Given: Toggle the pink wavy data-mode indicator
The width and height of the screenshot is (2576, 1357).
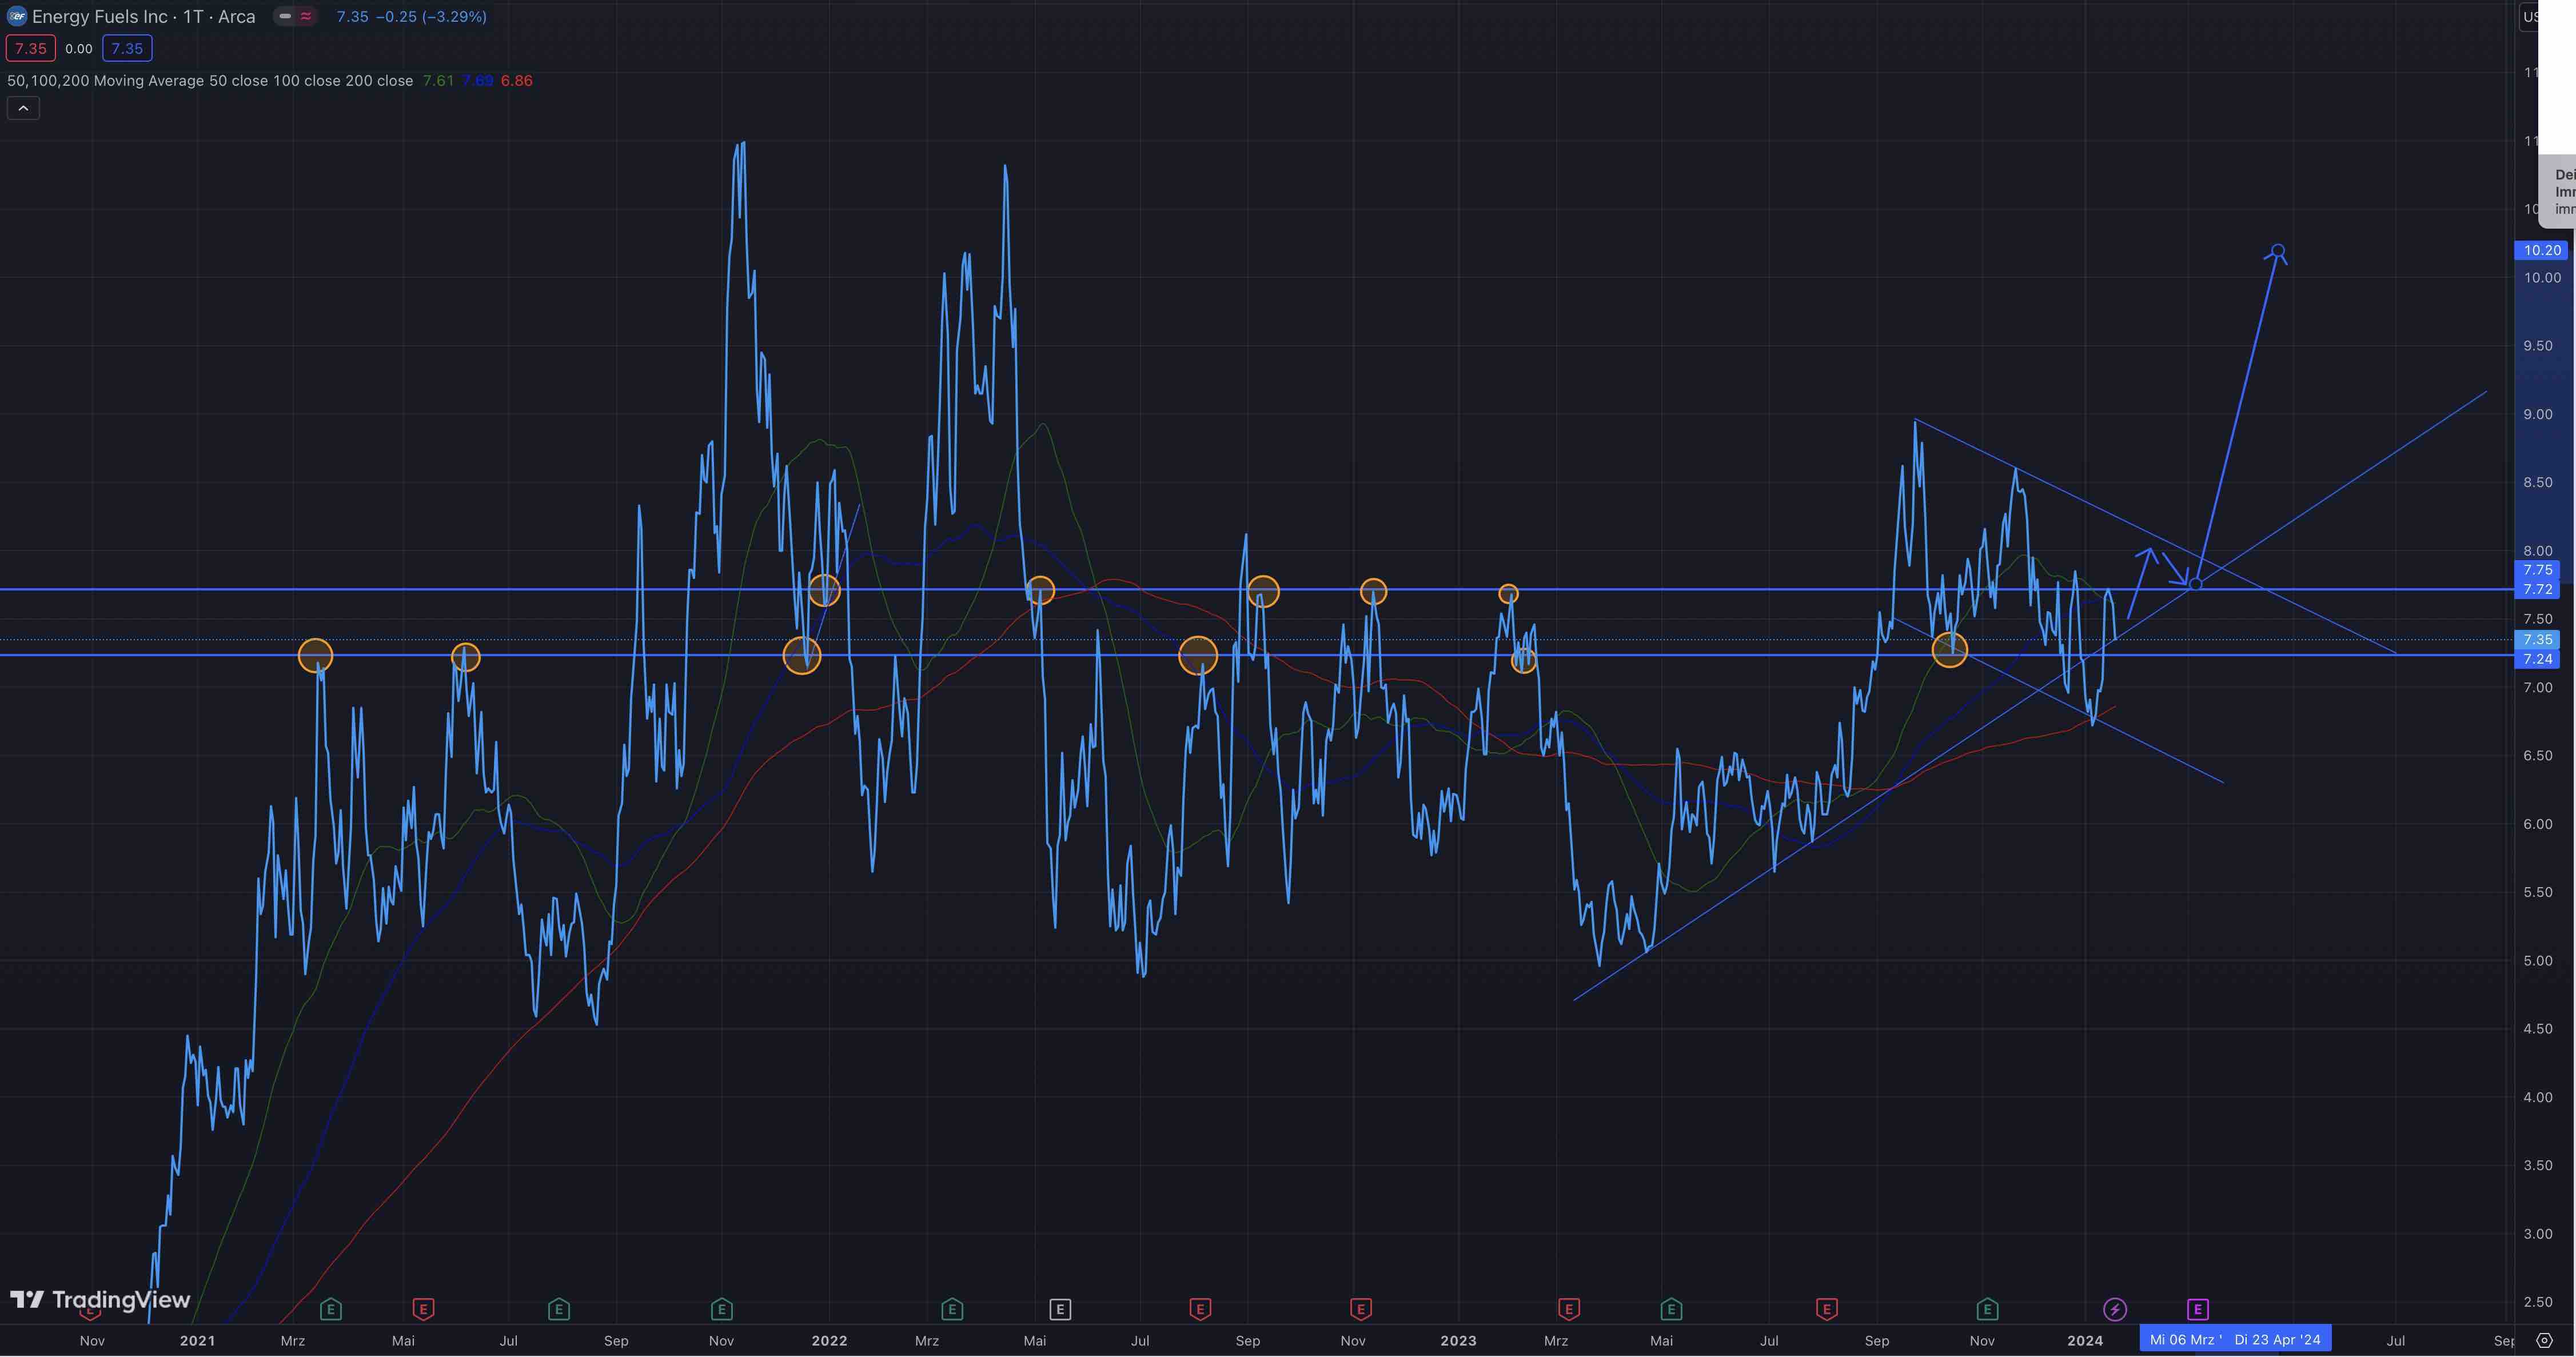Looking at the screenshot, I should pos(306,16).
